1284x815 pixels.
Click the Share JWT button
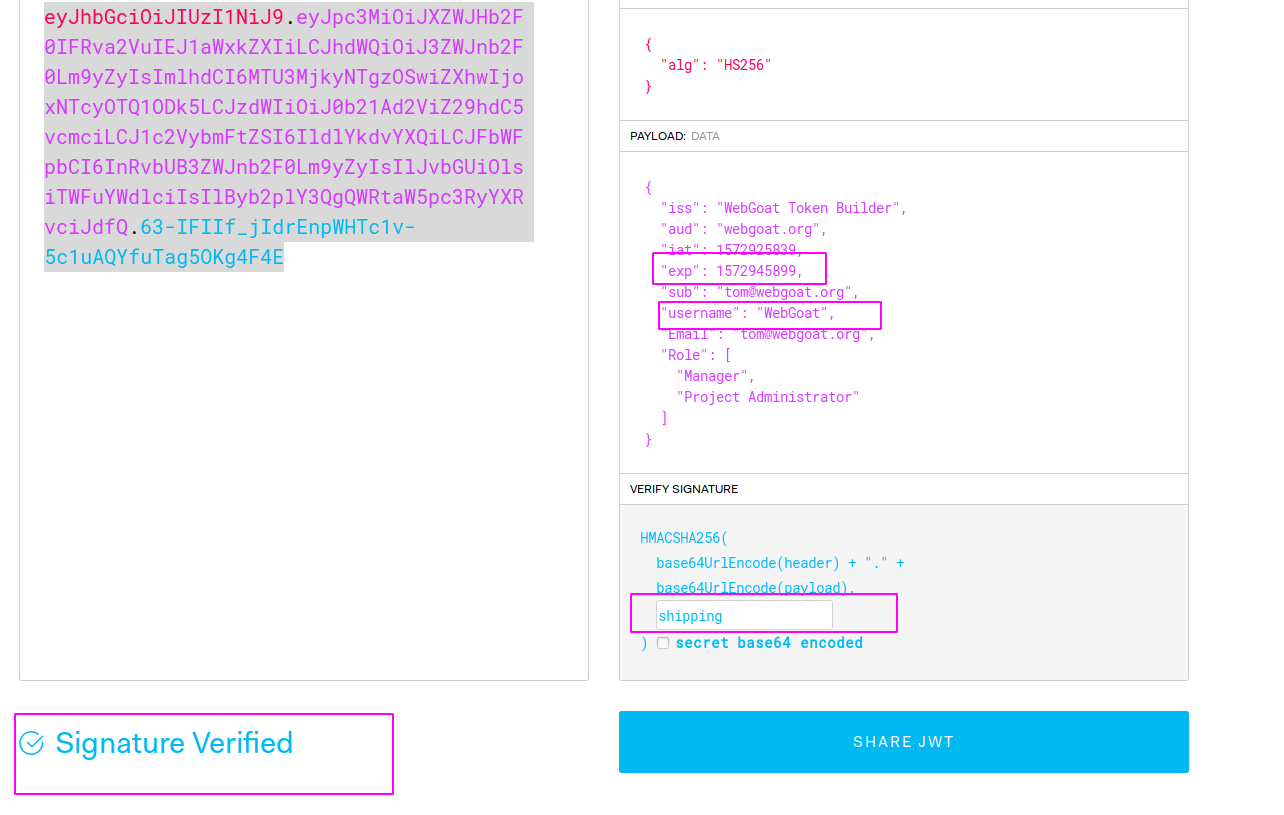tap(904, 742)
